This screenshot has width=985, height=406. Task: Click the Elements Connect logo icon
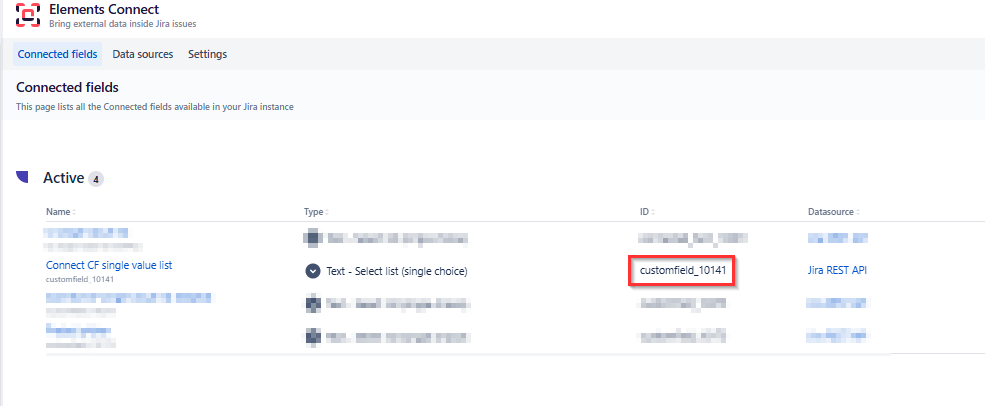[29, 17]
